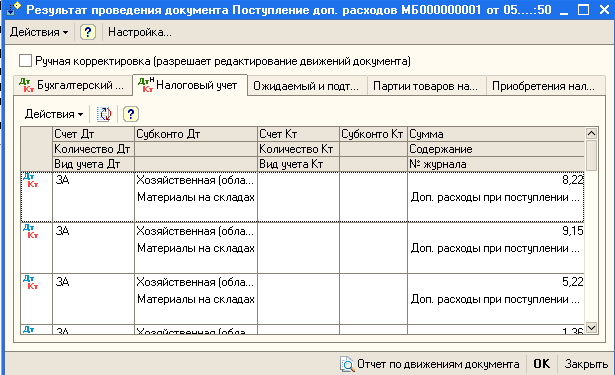The image size is (615, 375).
Task: Click the OK button
Action: click(541, 364)
